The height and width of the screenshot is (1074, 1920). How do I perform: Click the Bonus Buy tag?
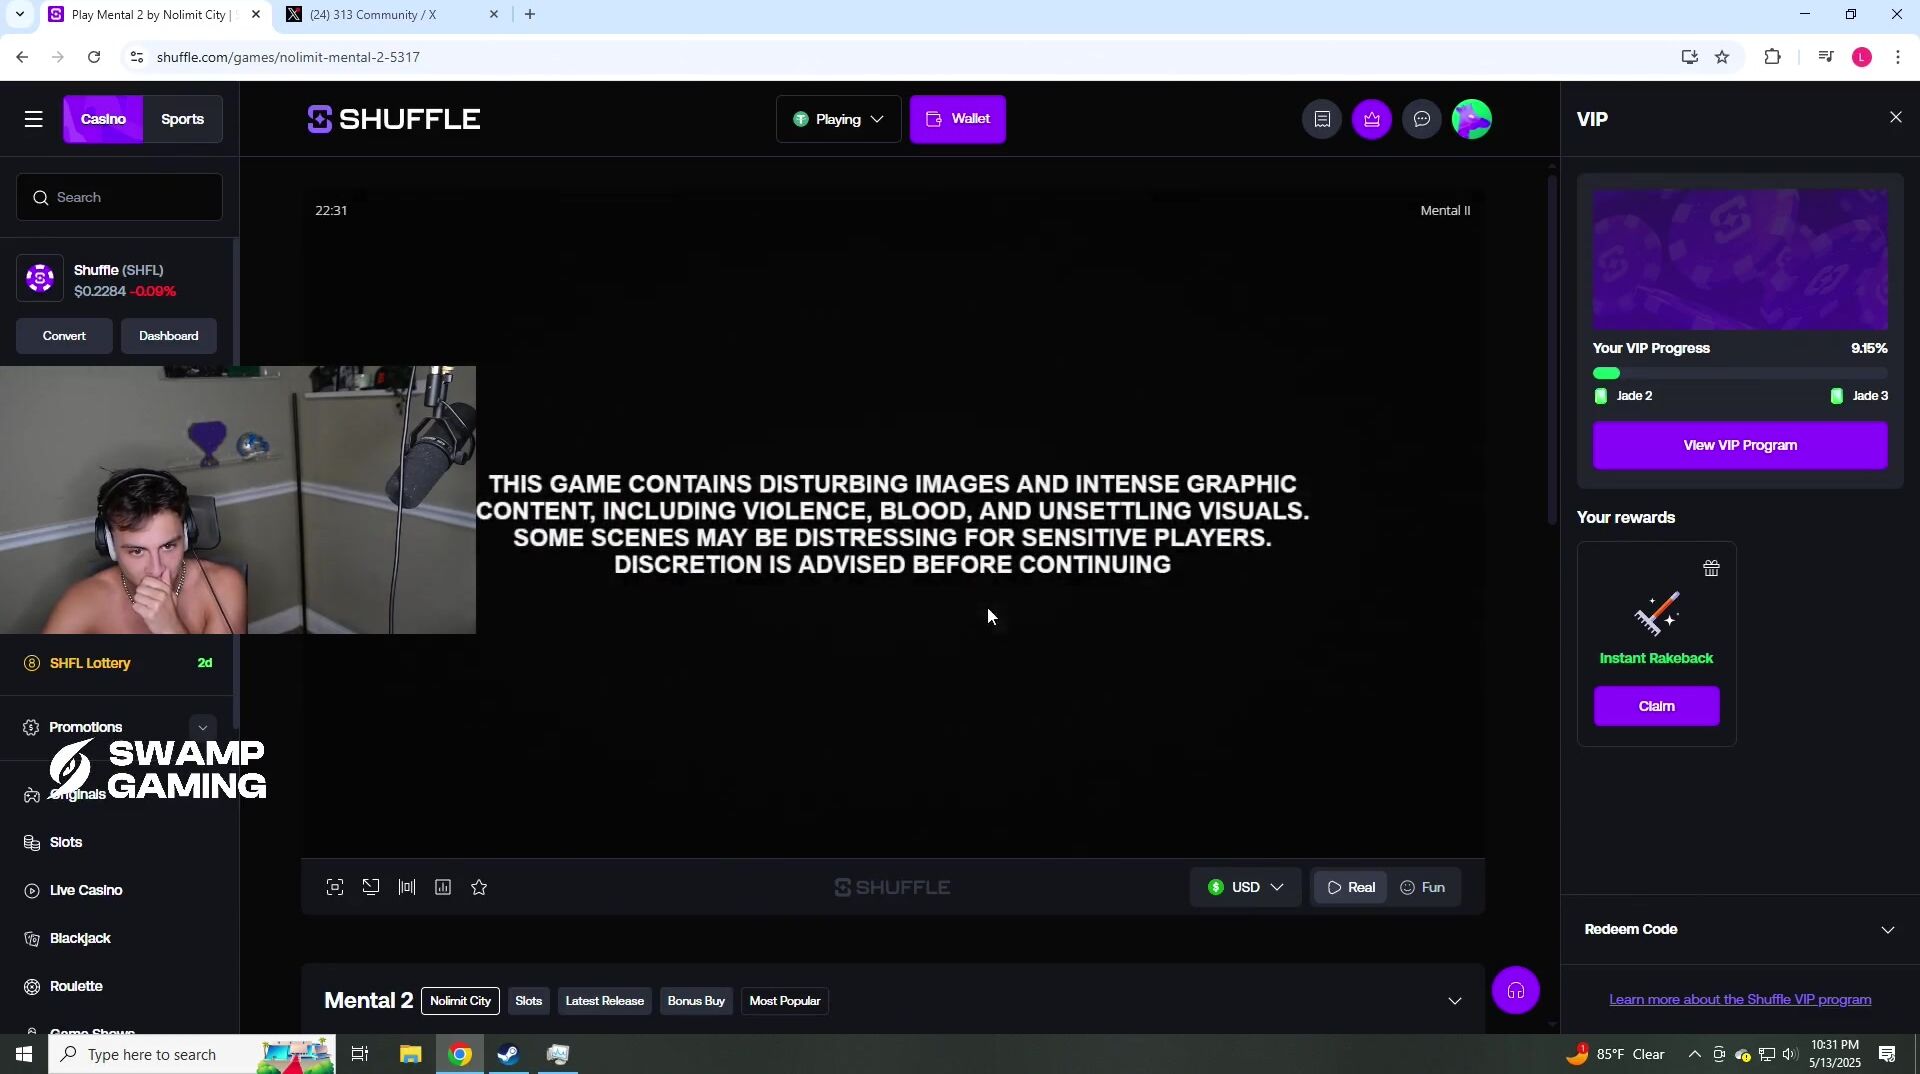pos(696,1002)
